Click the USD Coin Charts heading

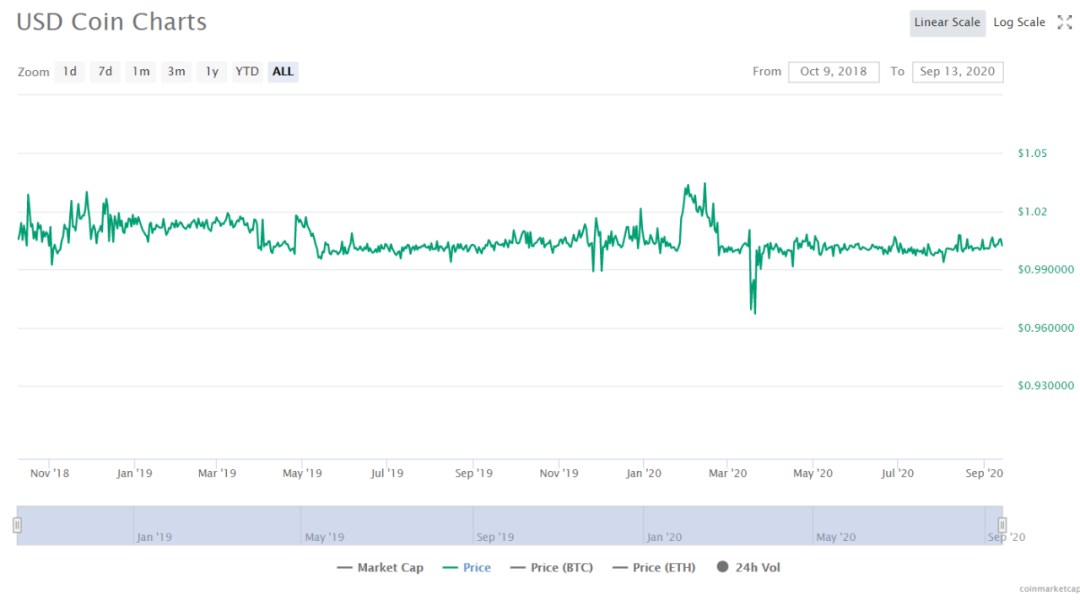[x=112, y=22]
